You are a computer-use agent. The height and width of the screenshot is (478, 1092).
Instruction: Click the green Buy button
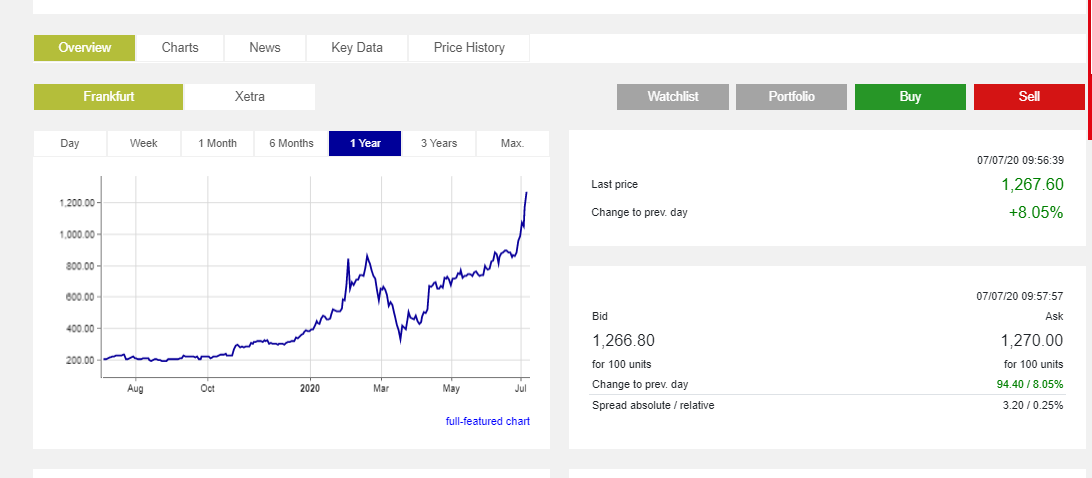coord(910,97)
